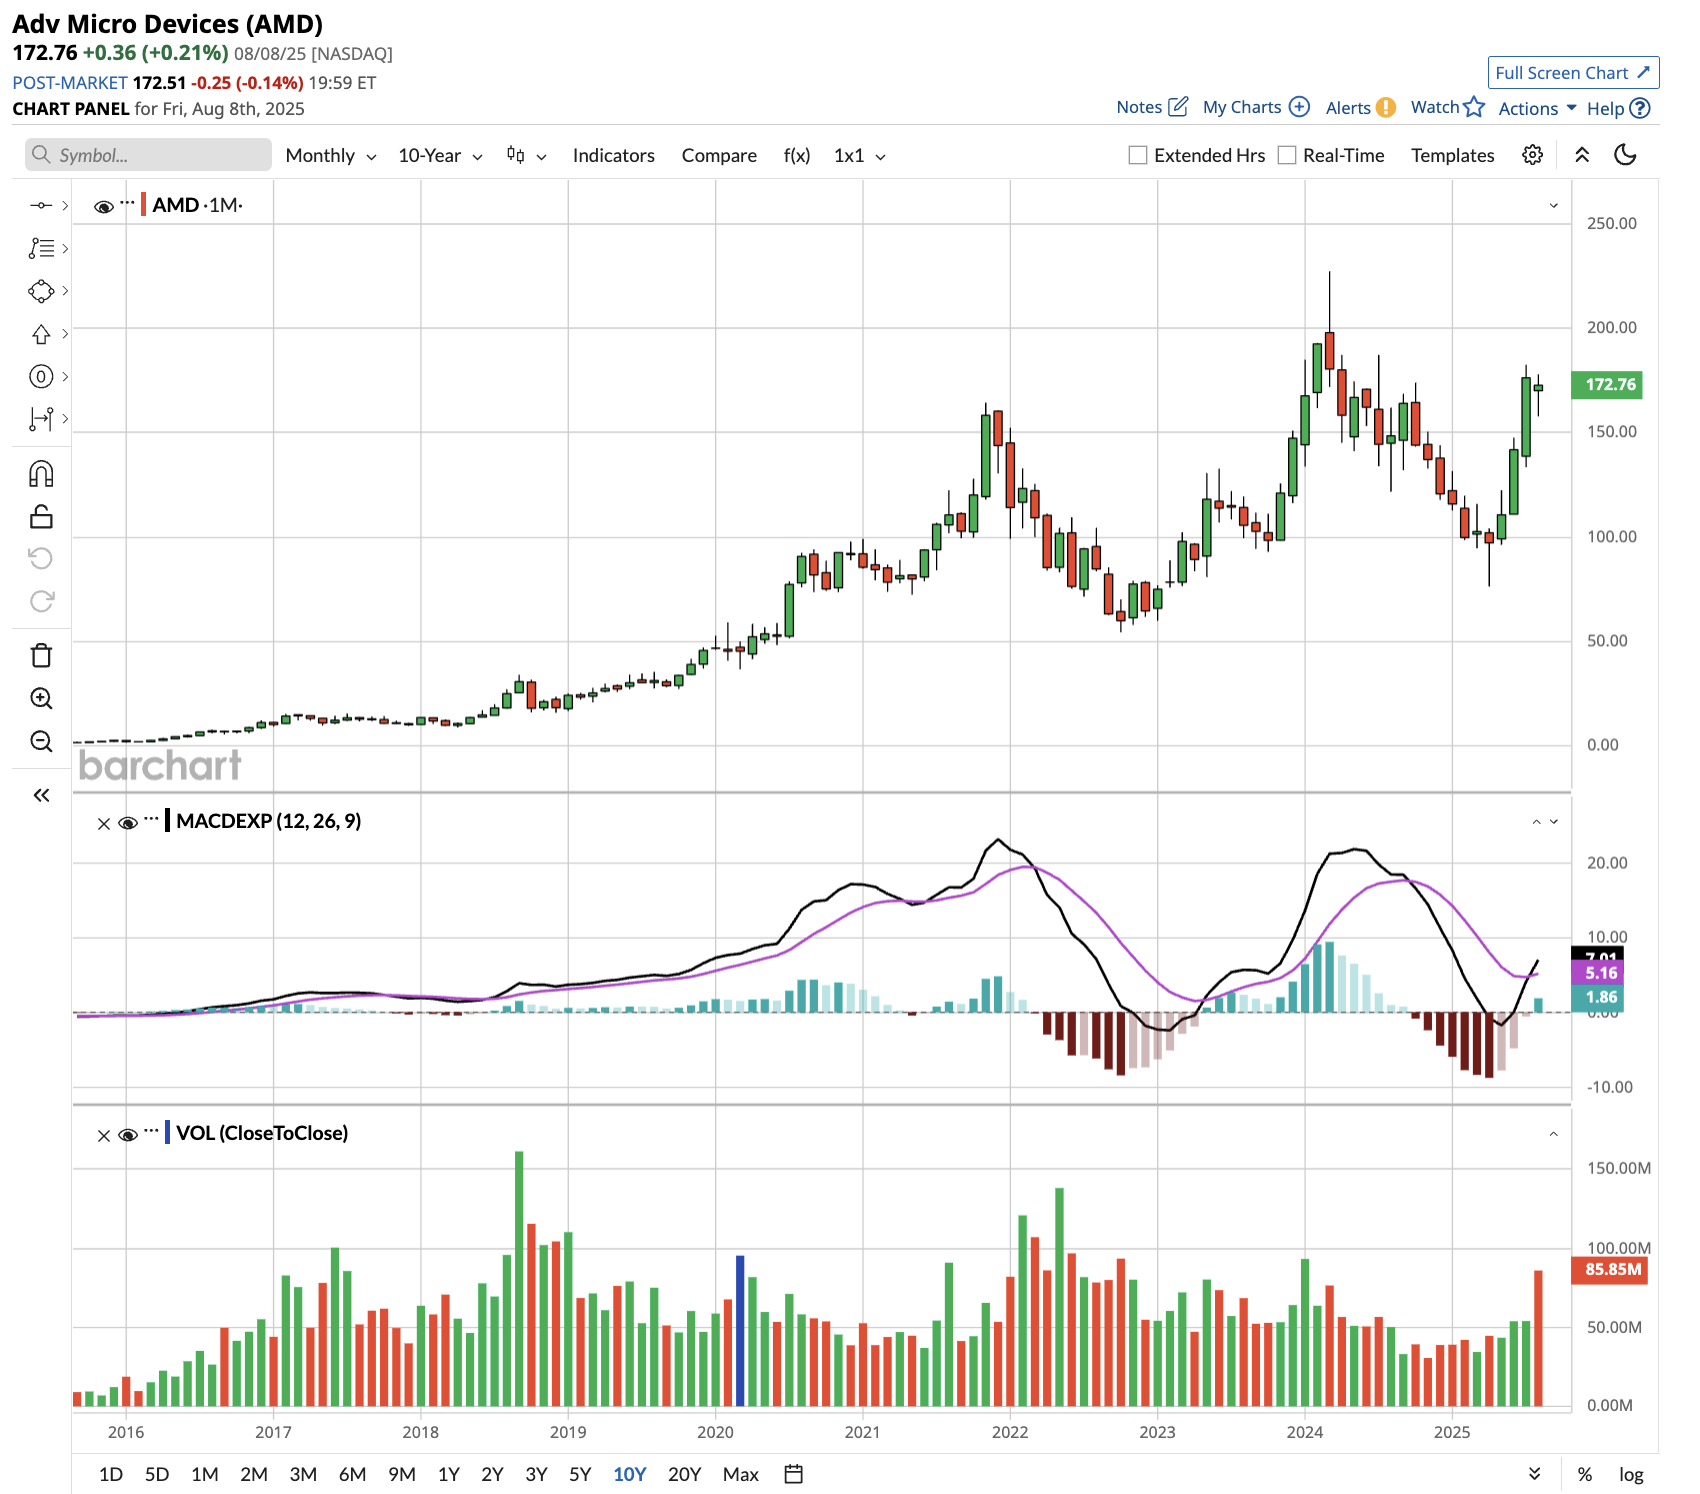This screenshot has height=1494, width=1700.
Task: Toggle percent scale button
Action: click(1585, 1474)
